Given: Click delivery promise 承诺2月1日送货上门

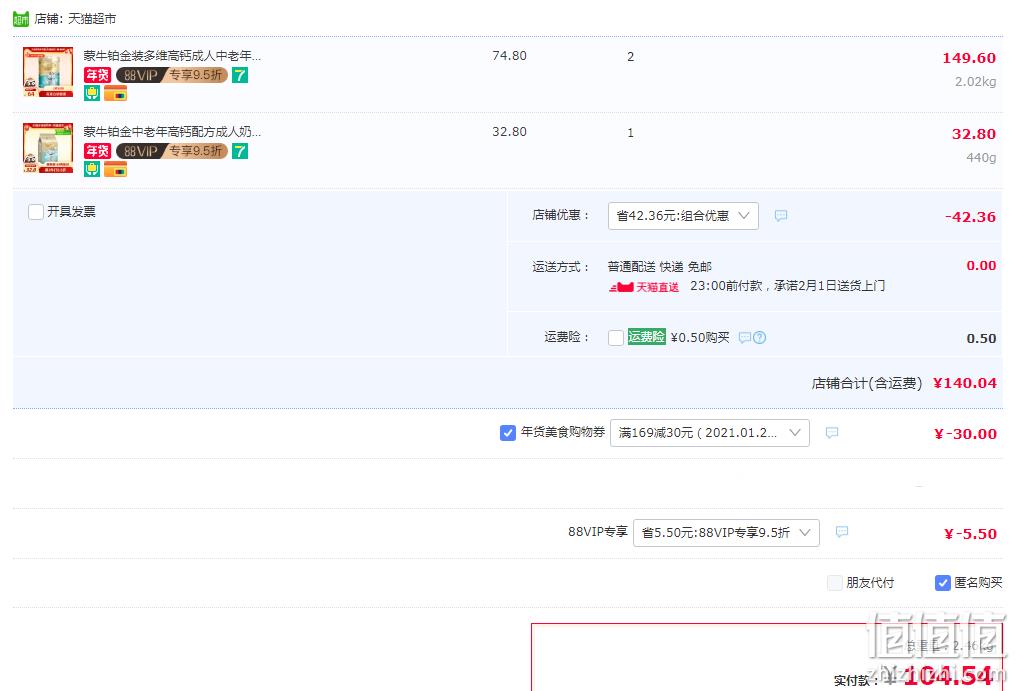Looking at the screenshot, I should 829,286.
